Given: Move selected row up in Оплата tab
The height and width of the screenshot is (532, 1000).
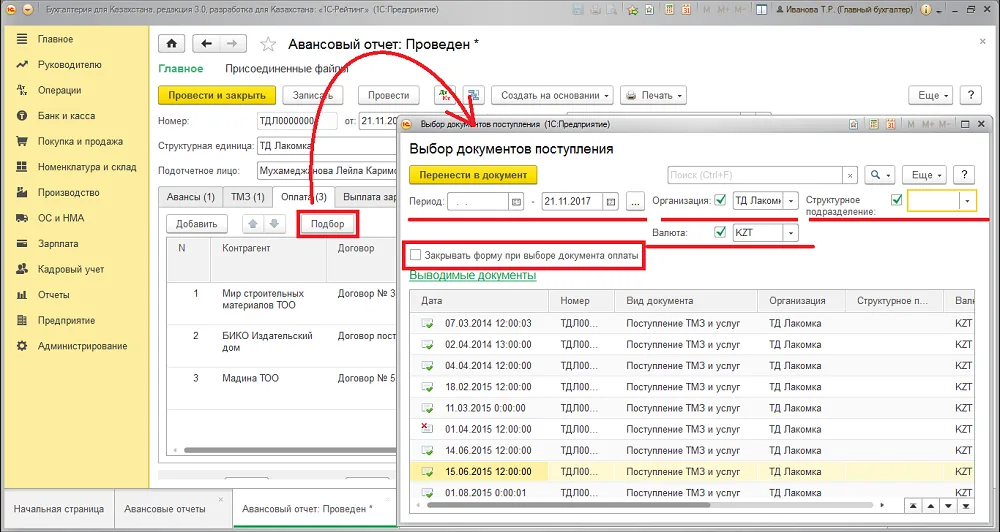Looking at the screenshot, I should pos(253,224).
